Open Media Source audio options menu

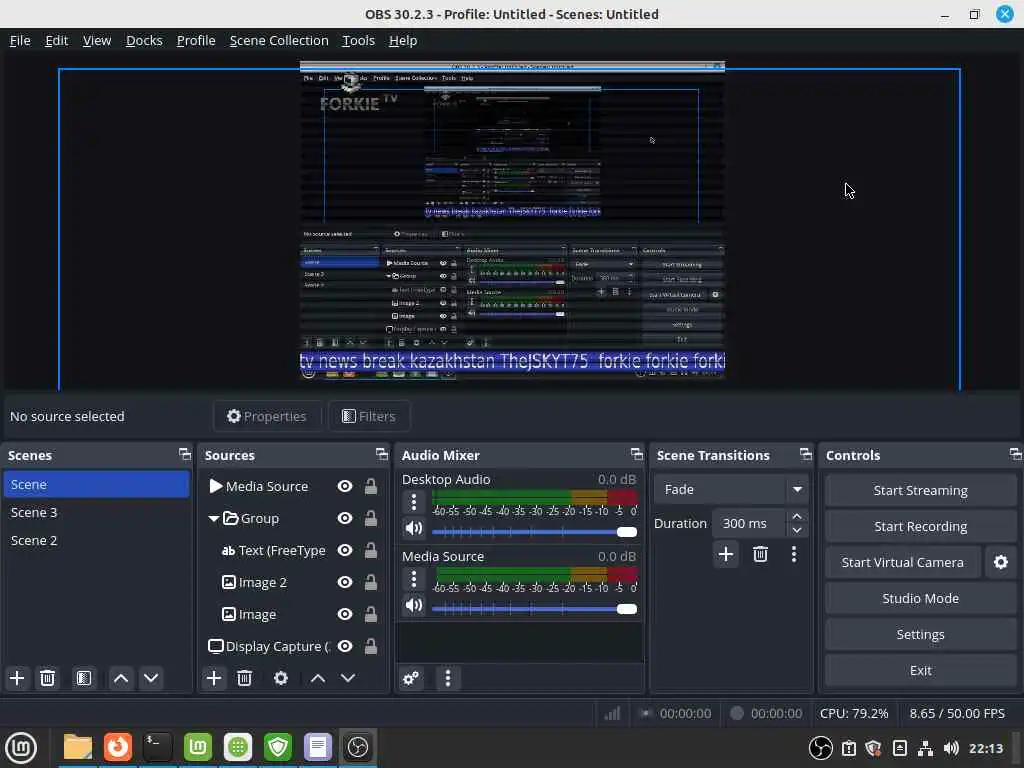coord(413,579)
